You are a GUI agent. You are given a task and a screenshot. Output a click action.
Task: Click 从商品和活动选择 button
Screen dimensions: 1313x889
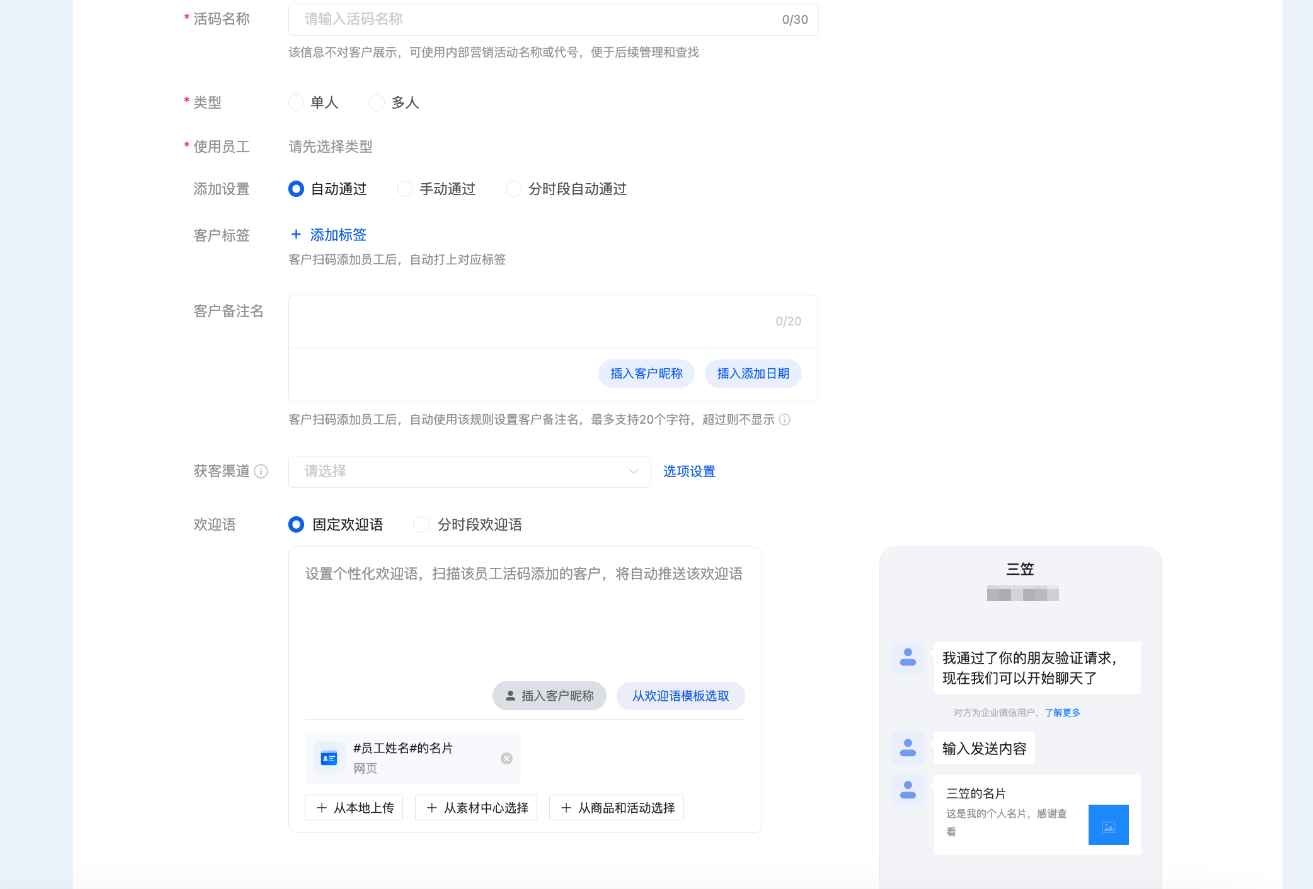[x=616, y=808]
